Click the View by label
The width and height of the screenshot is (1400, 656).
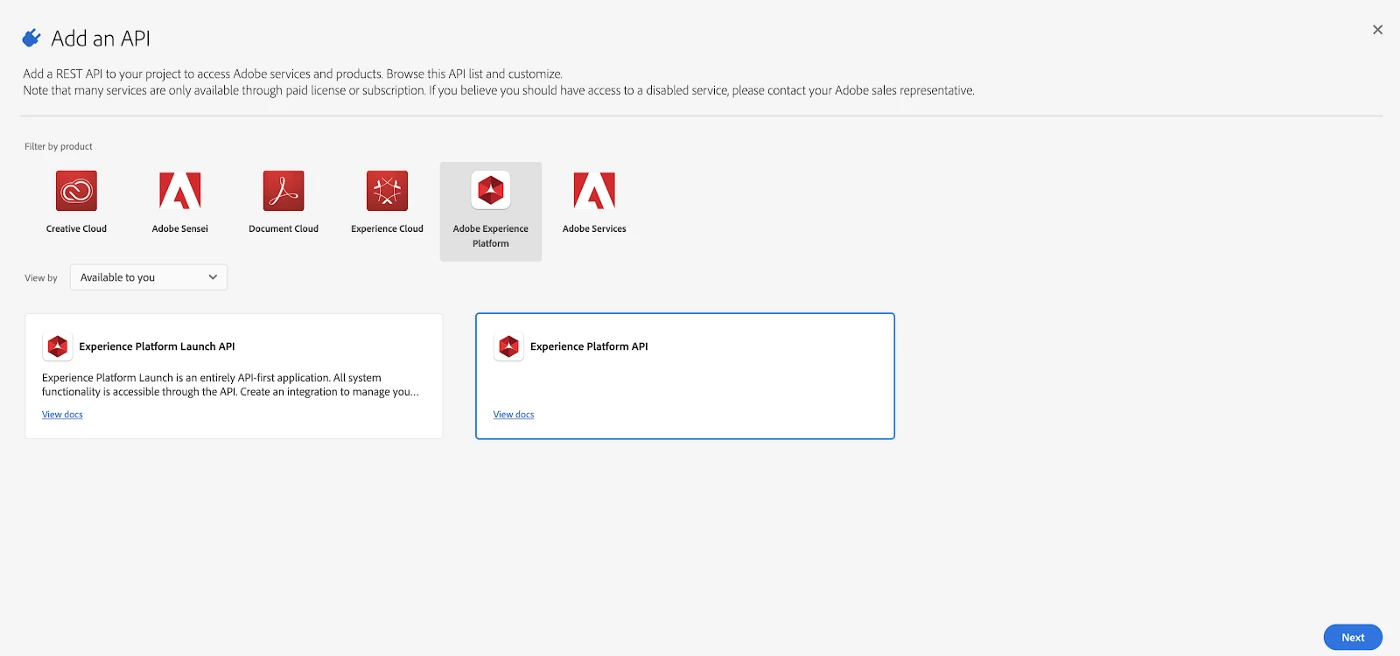tap(41, 278)
